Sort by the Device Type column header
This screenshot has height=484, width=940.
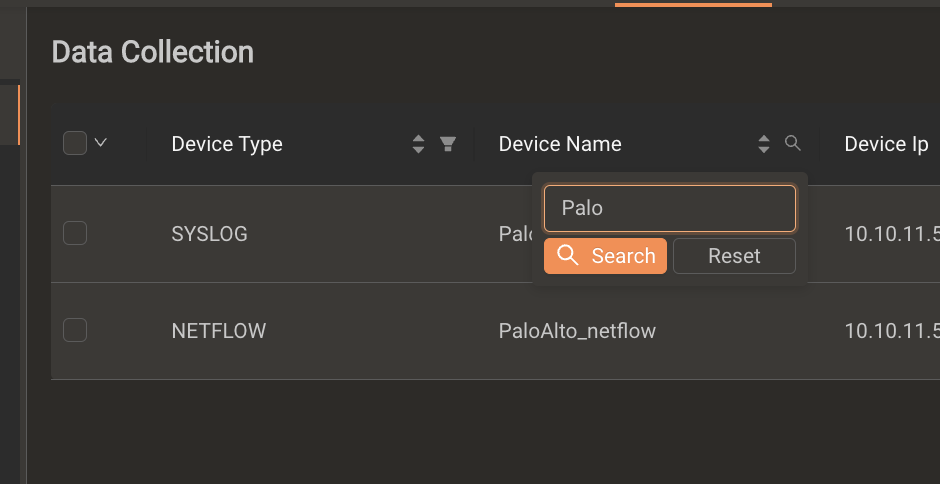tap(227, 144)
